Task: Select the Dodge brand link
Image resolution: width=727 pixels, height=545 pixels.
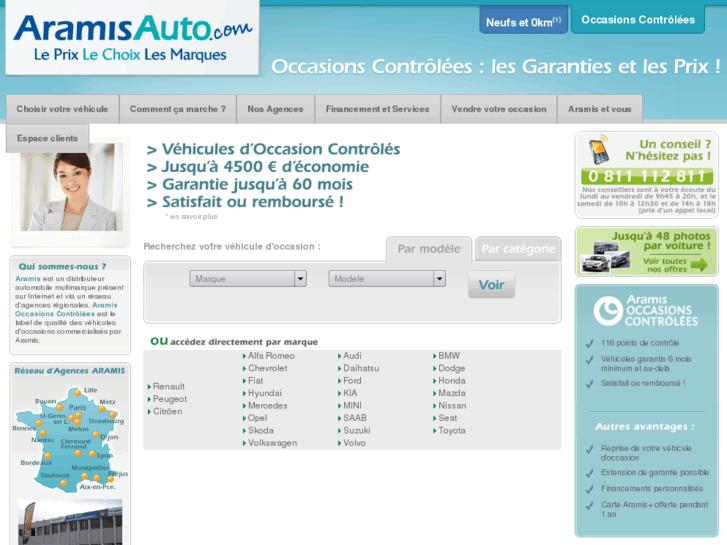Action: (x=452, y=368)
